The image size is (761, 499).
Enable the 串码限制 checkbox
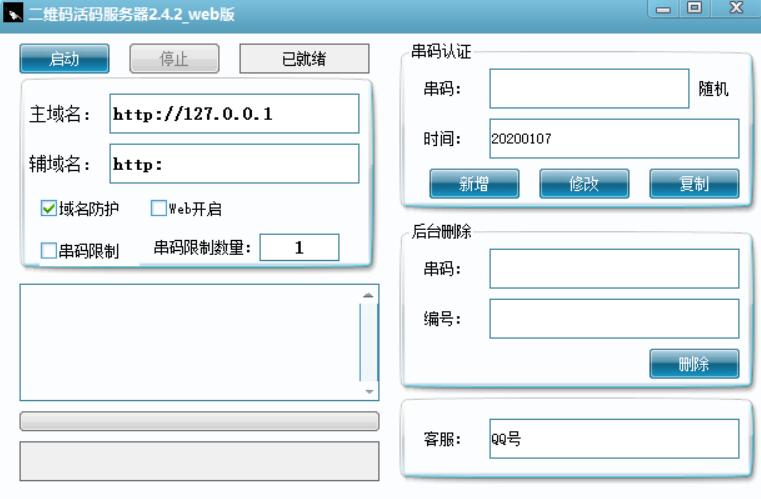pos(49,250)
